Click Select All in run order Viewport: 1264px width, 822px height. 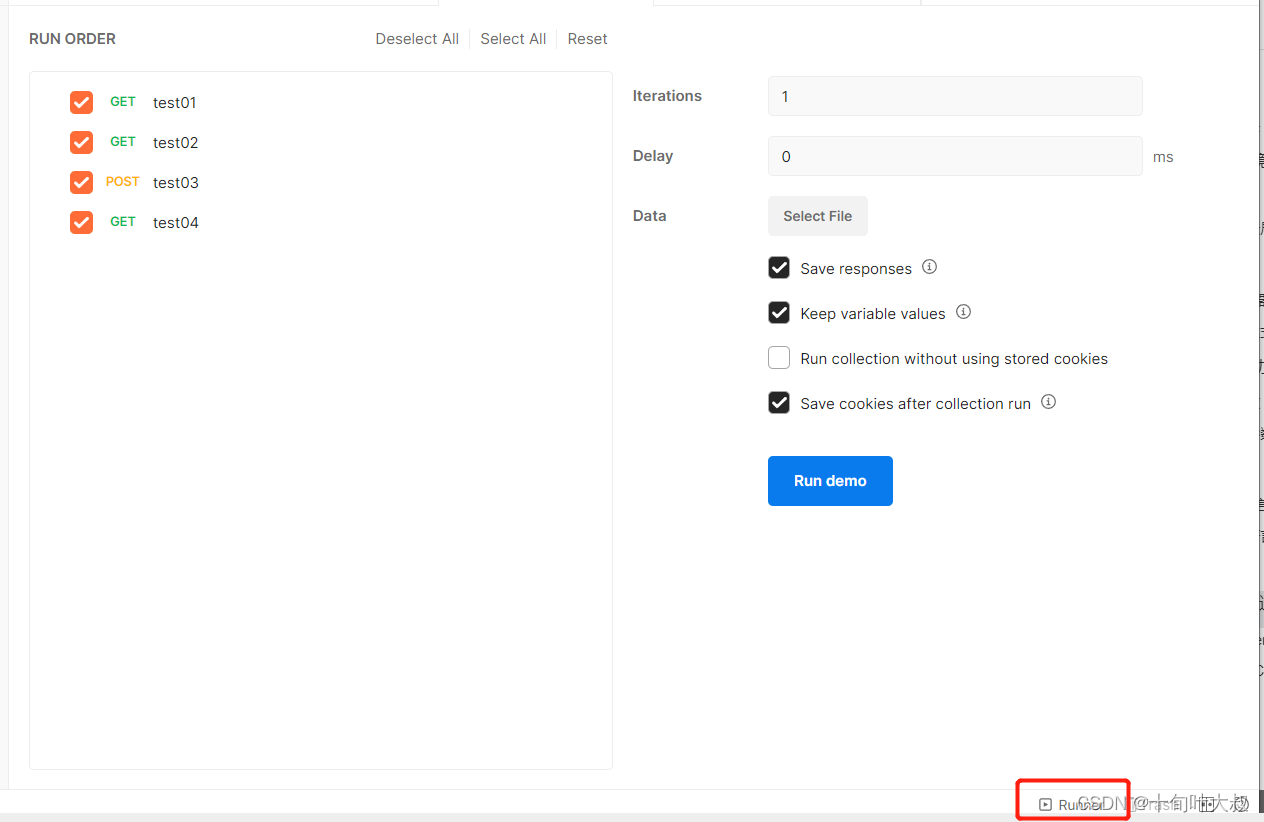[x=513, y=39]
